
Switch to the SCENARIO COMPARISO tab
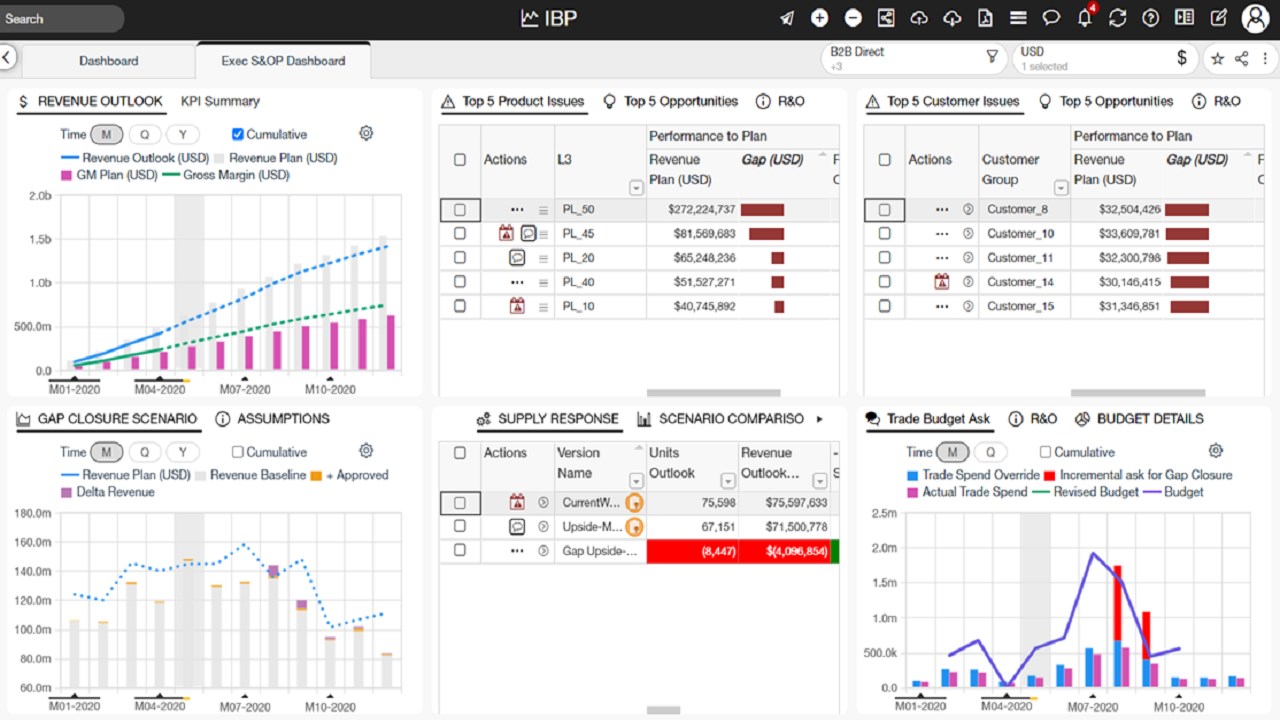[x=720, y=419]
